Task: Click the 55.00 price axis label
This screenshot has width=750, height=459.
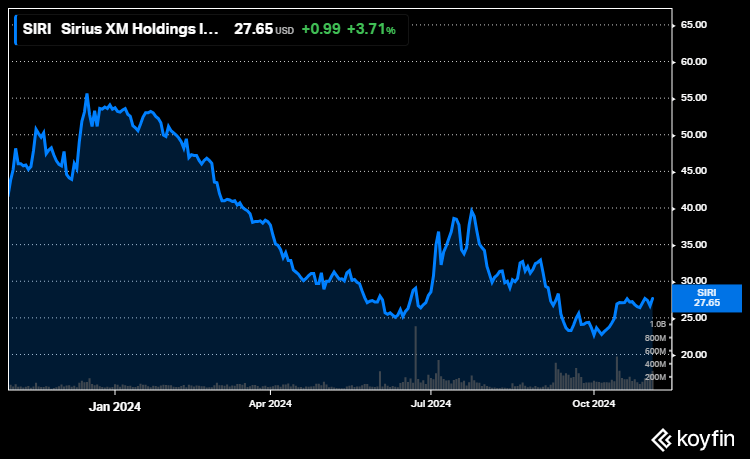Action: coord(694,98)
